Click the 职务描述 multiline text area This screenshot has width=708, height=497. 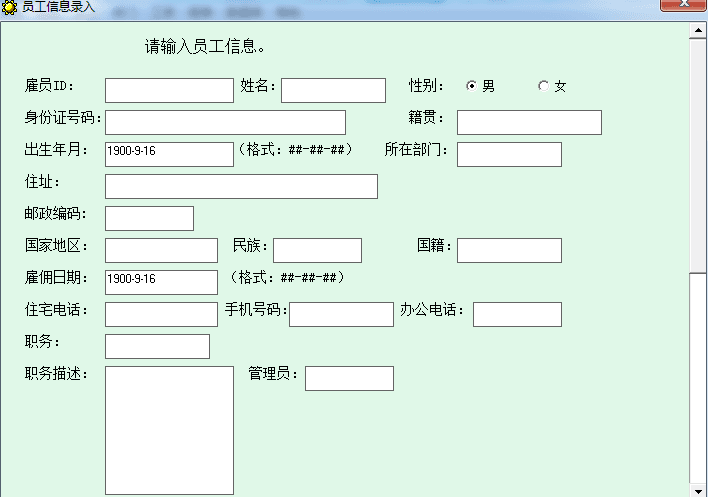169,430
